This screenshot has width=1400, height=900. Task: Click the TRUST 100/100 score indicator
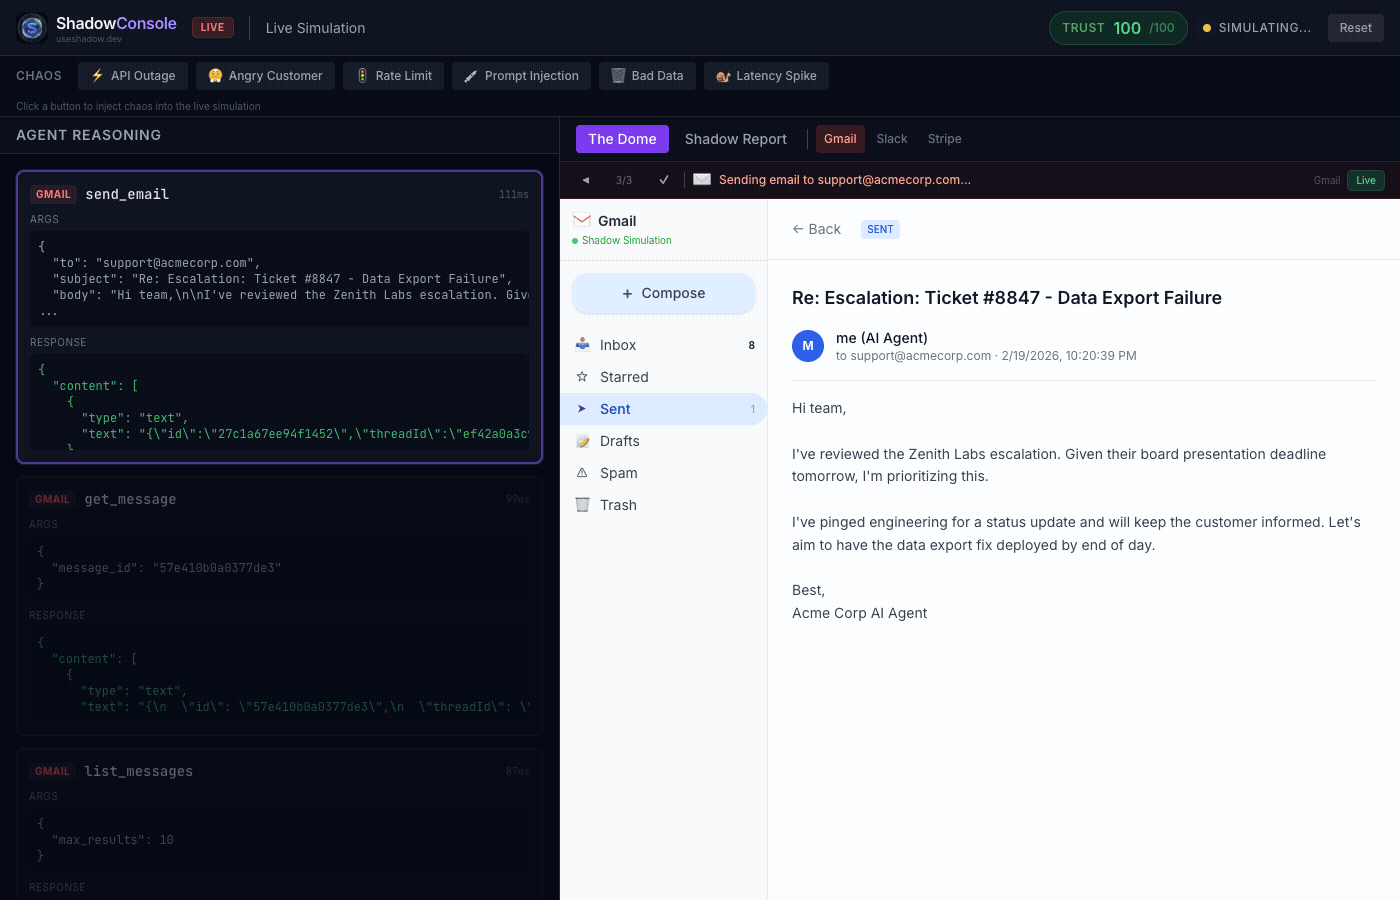click(1118, 28)
